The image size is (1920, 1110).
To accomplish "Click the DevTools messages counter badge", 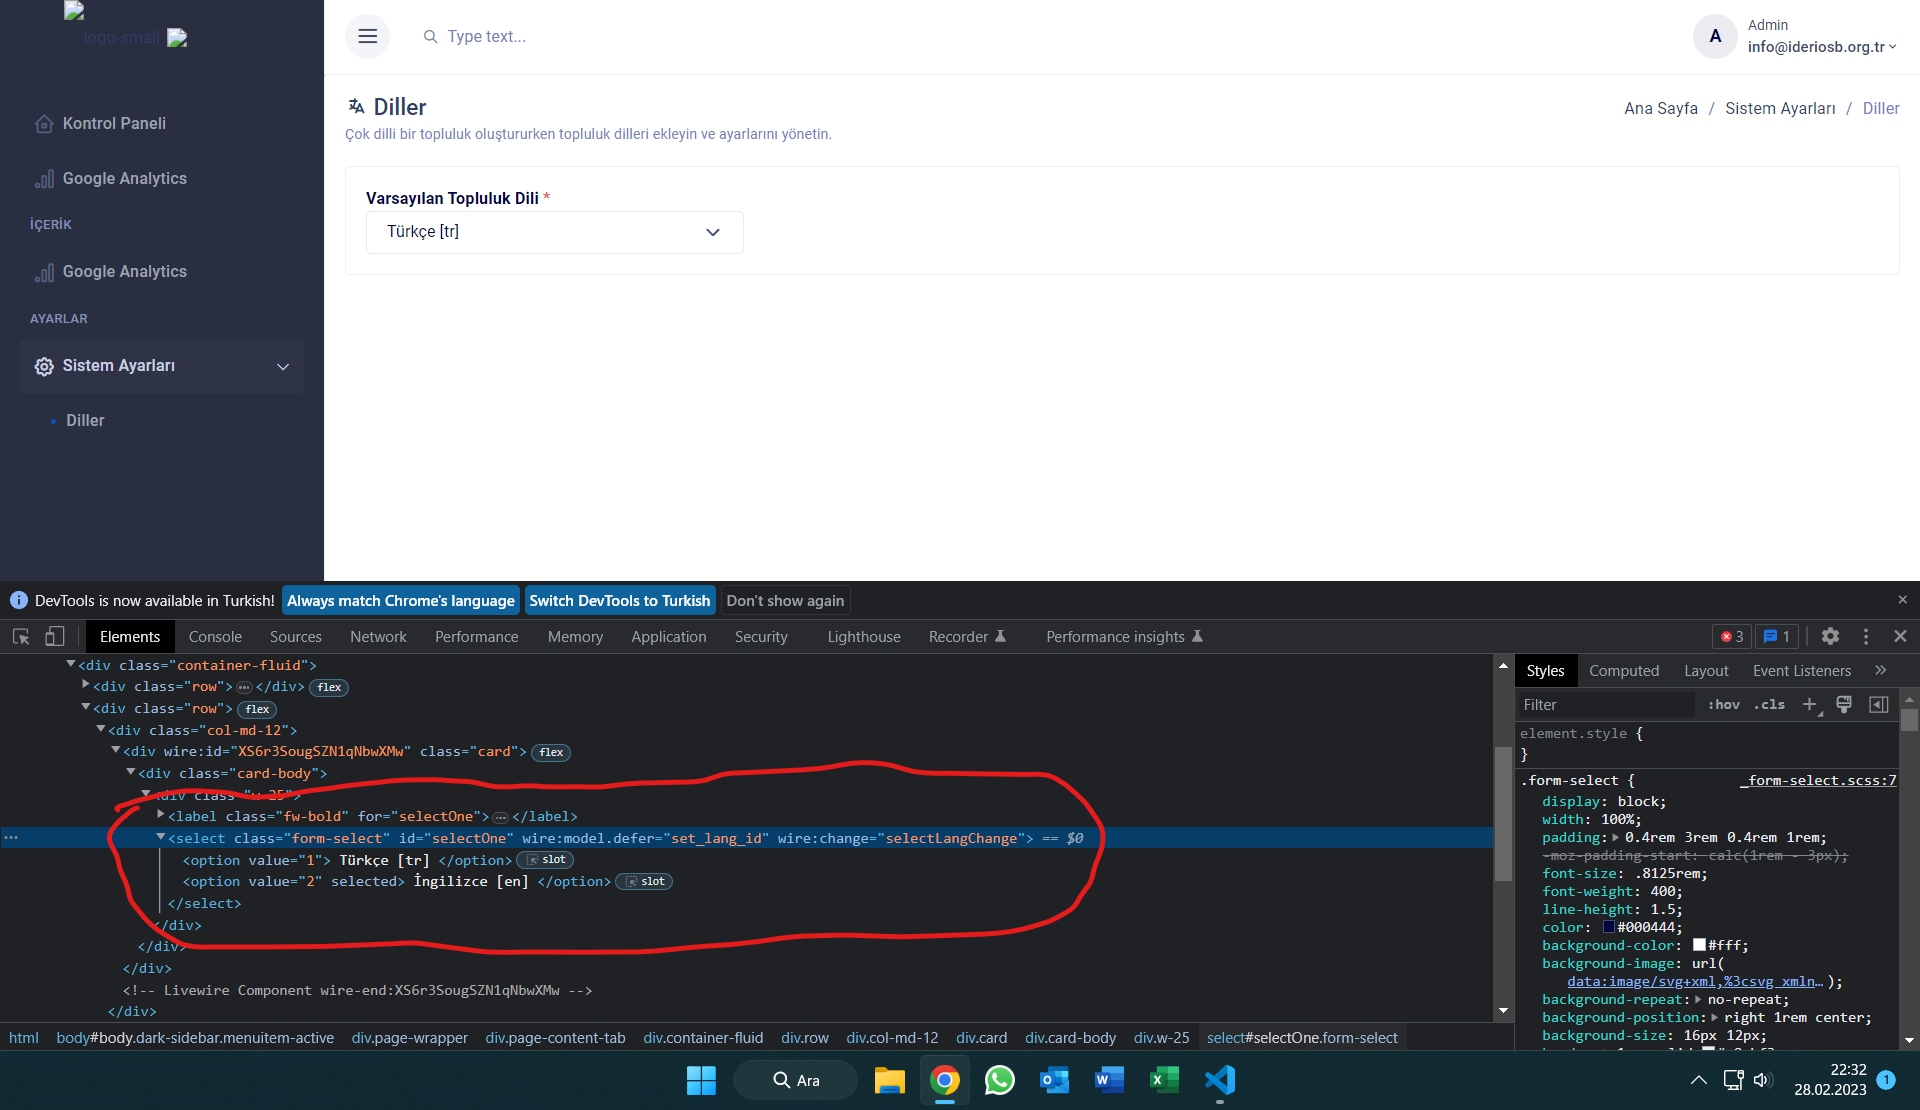I will (1777, 636).
